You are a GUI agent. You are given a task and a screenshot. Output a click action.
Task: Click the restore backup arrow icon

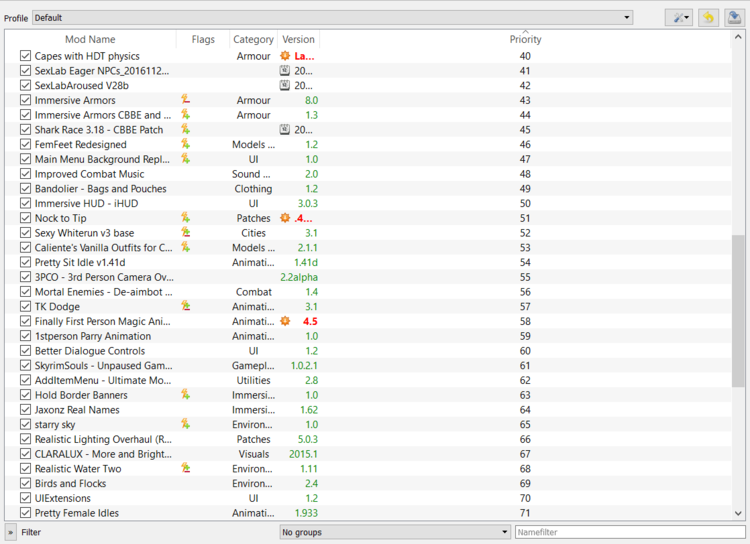(708, 18)
